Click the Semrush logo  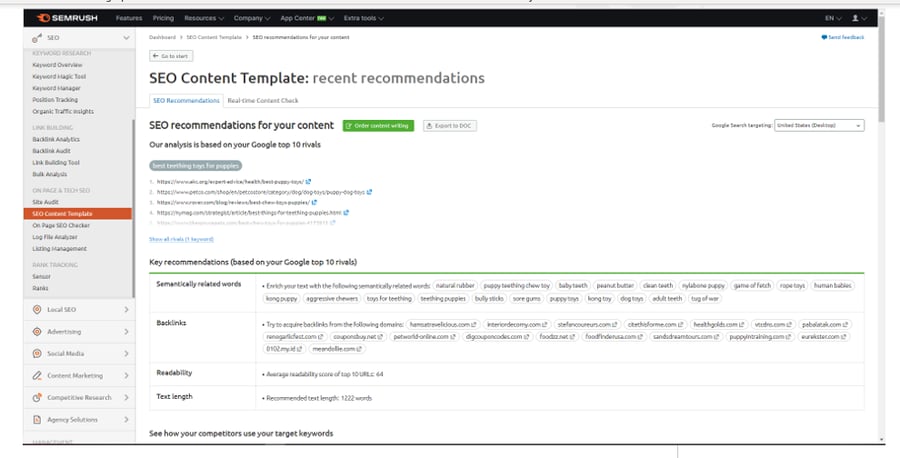(x=67, y=18)
